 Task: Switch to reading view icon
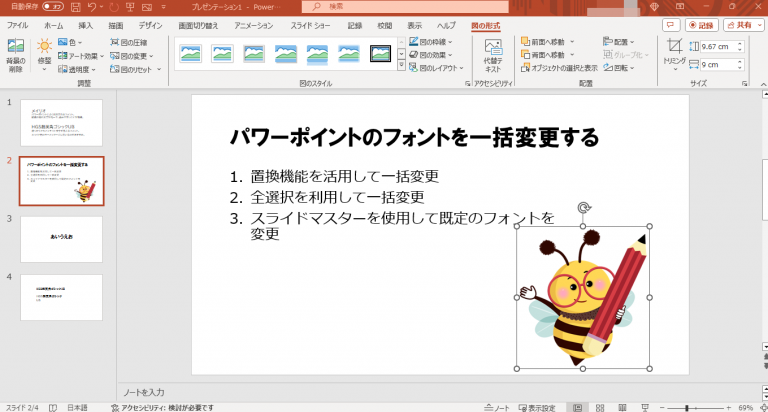point(623,408)
